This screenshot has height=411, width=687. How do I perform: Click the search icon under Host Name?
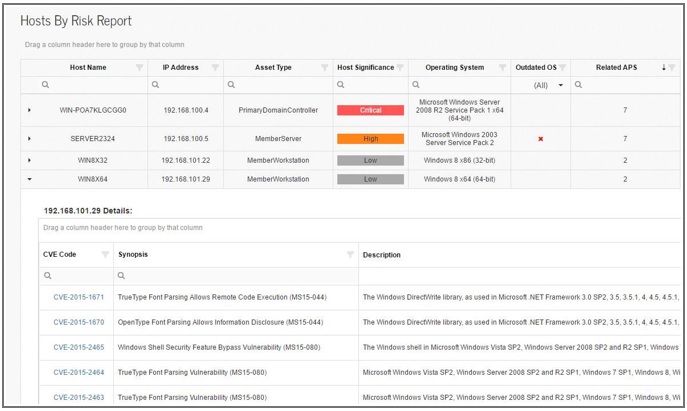click(x=45, y=85)
